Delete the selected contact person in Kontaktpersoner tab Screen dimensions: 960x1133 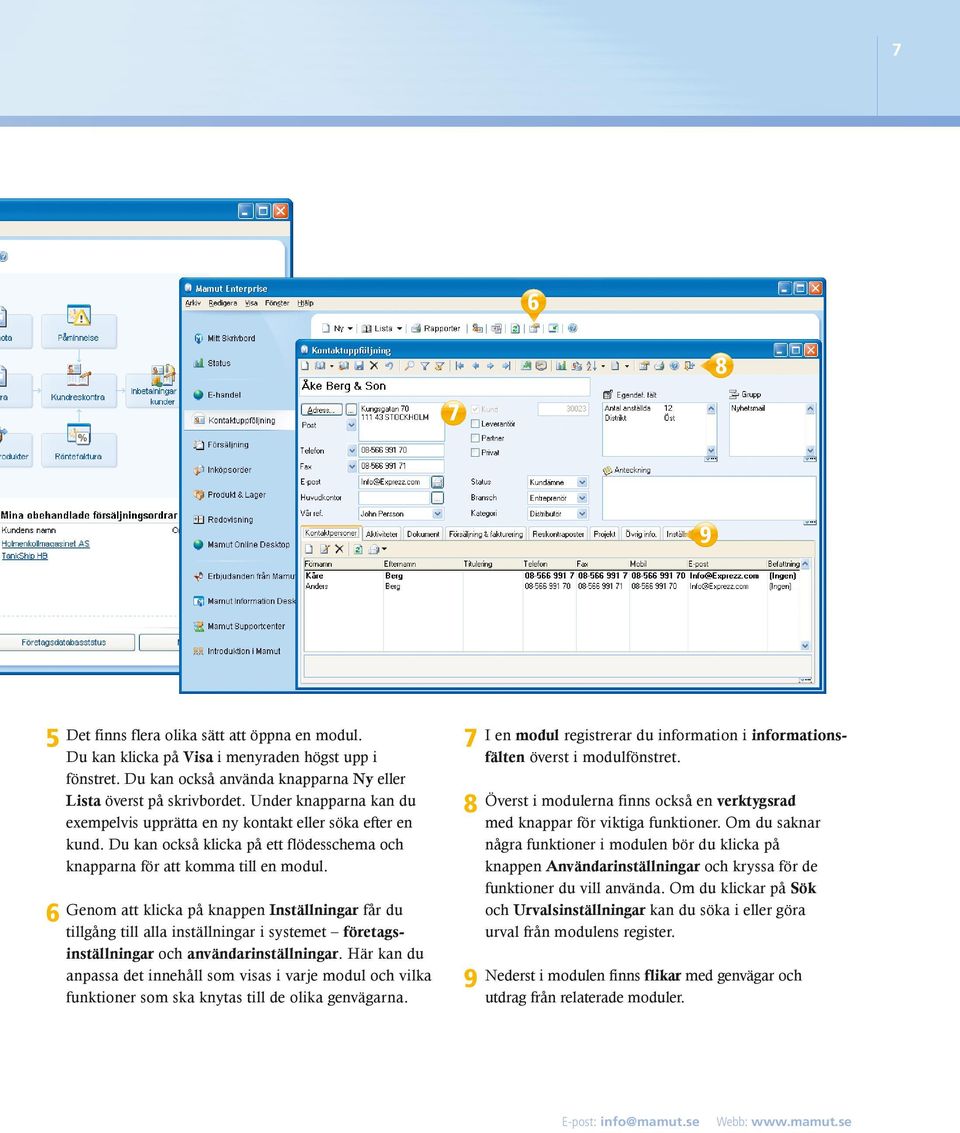(x=339, y=550)
